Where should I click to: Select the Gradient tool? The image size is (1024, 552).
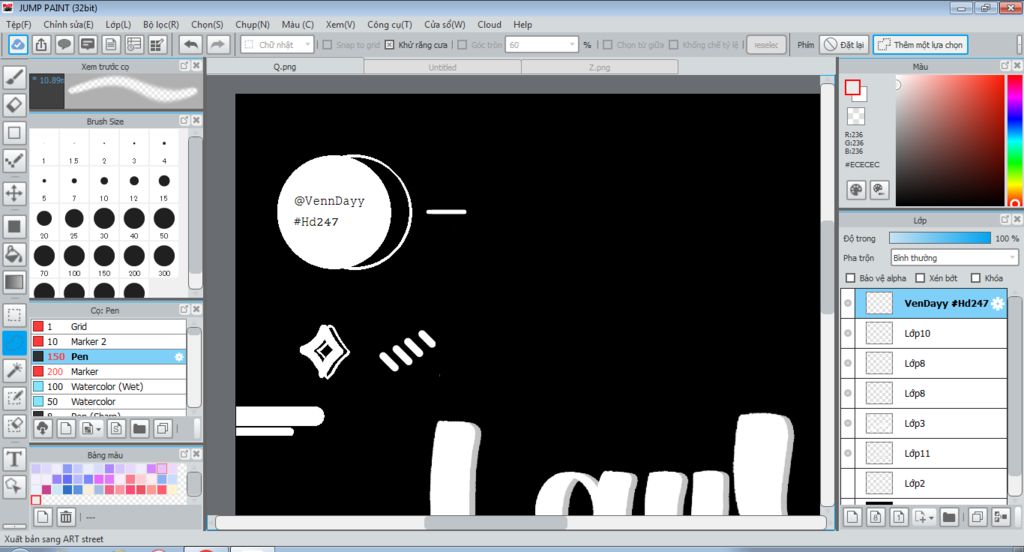pos(14,282)
